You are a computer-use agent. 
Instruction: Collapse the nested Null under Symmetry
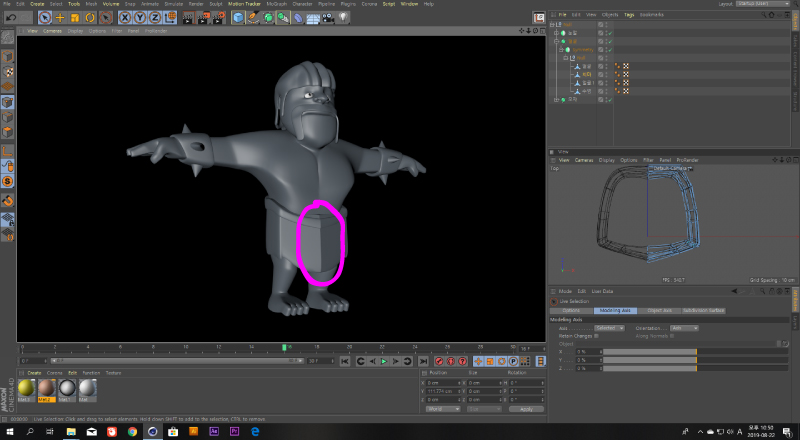pyautogui.click(x=565, y=58)
